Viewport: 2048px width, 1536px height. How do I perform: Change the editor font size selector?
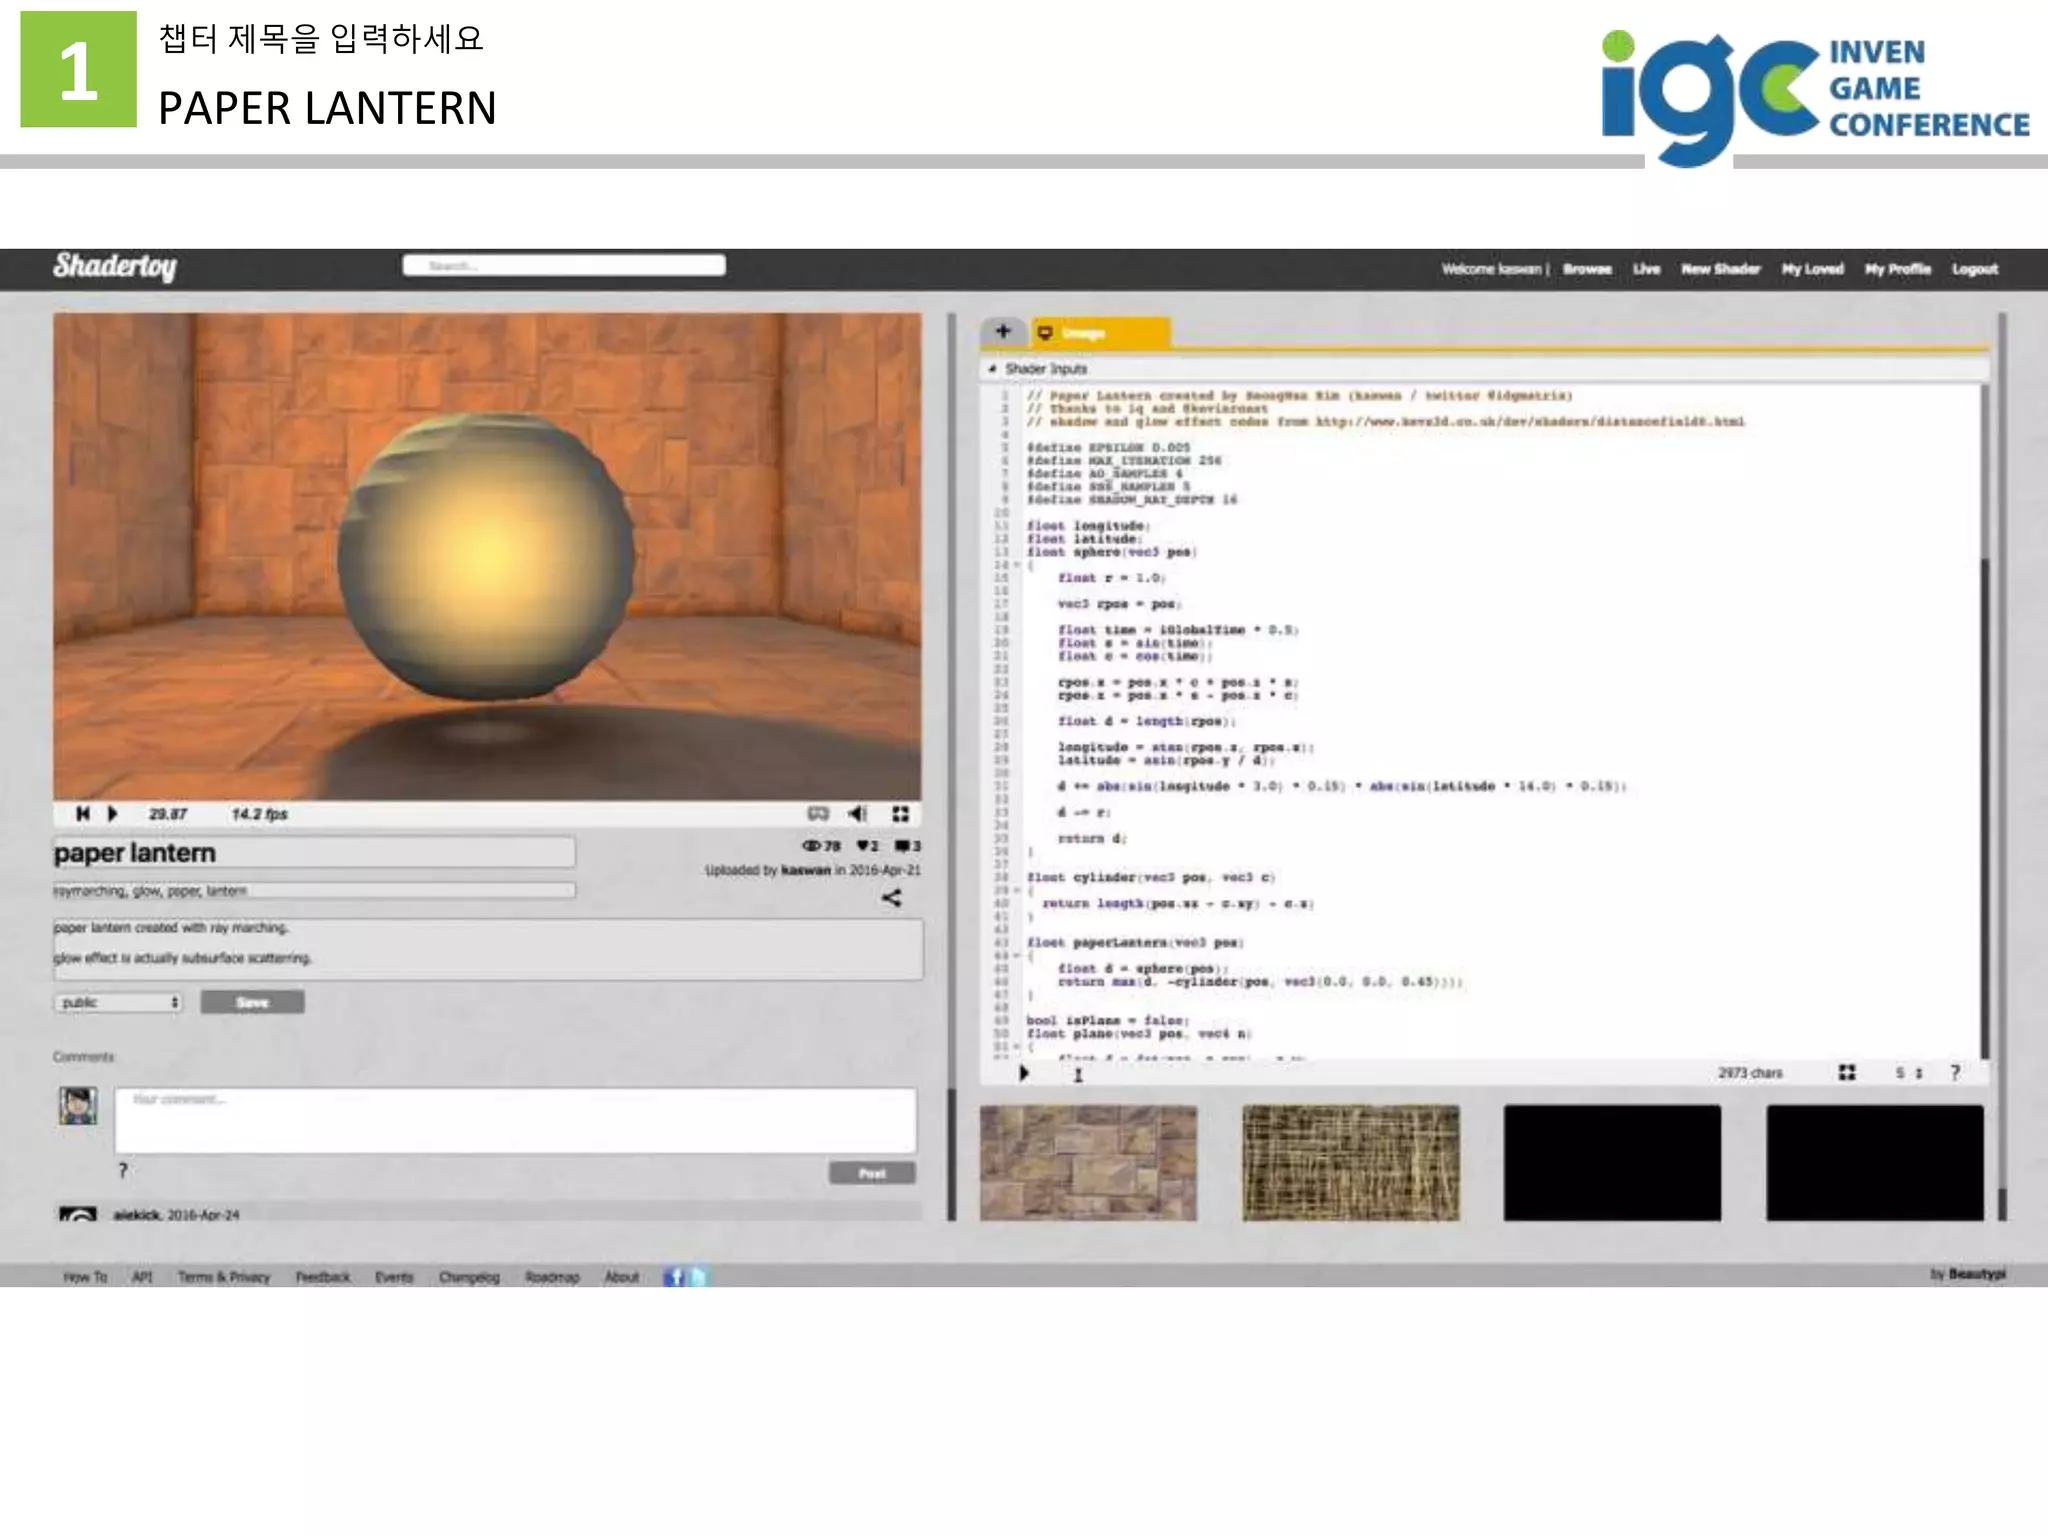(1908, 1072)
